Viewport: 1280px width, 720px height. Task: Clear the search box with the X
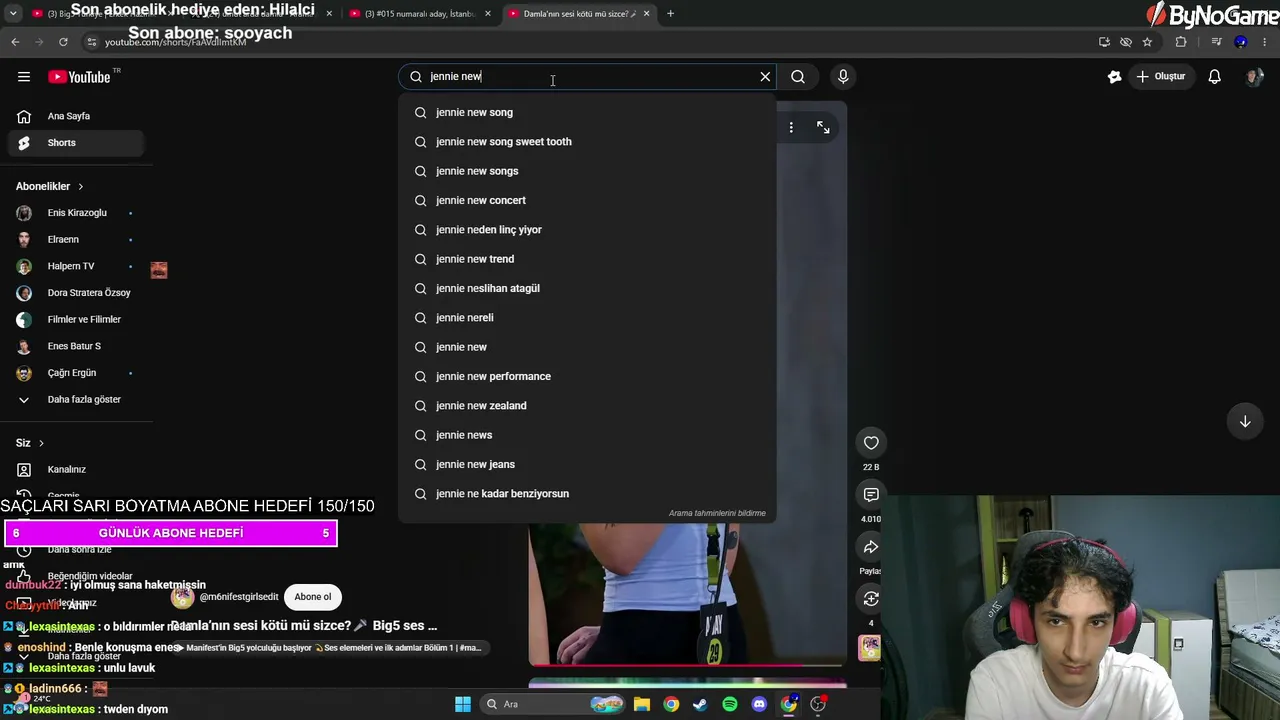click(x=765, y=77)
